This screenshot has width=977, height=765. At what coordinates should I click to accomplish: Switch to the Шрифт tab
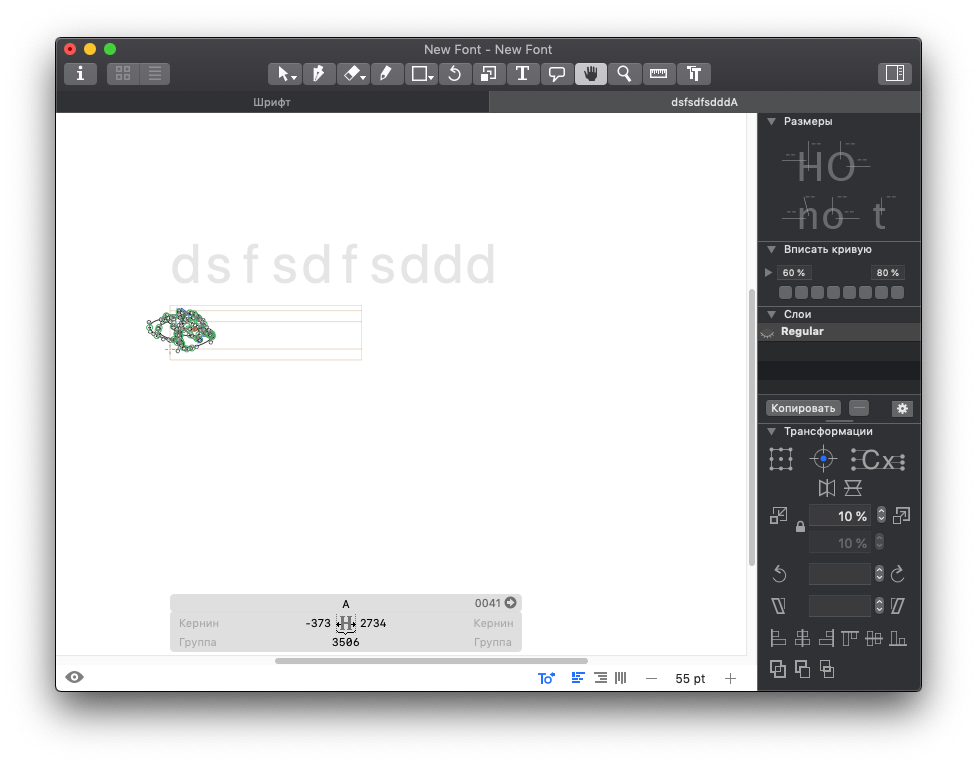pos(272,102)
